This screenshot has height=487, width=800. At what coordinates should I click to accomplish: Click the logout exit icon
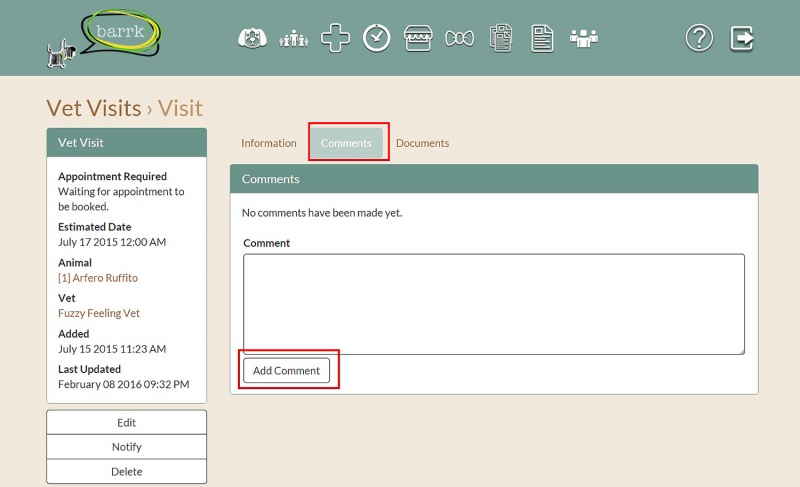(x=742, y=38)
